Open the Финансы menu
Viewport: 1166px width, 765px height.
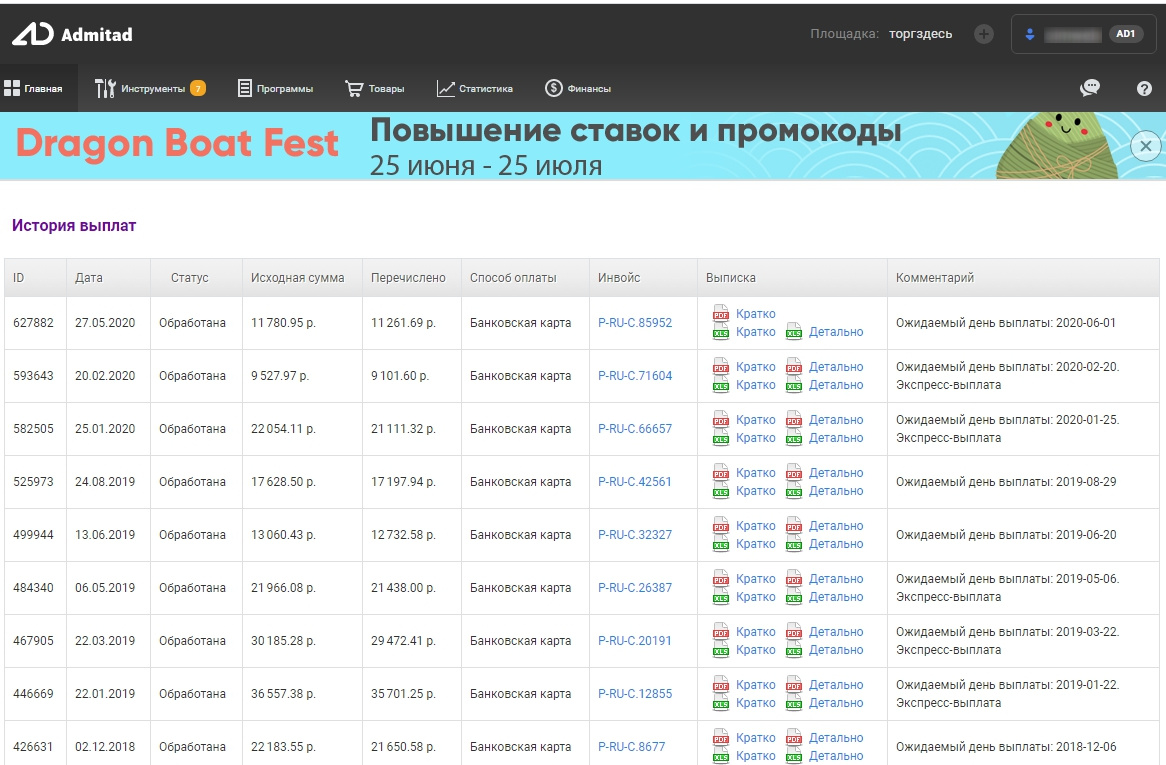coord(578,88)
